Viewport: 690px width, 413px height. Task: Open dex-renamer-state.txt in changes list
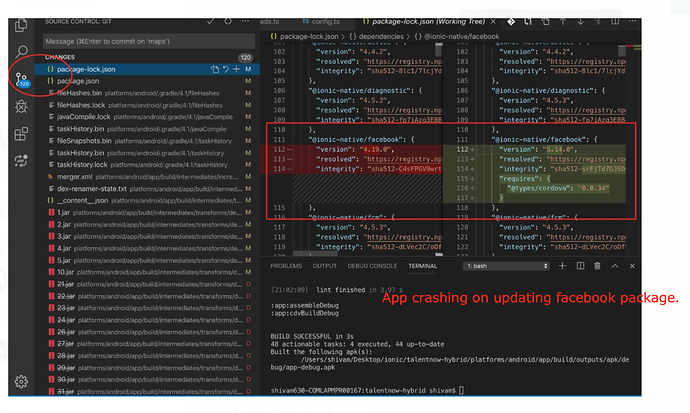coord(147,189)
